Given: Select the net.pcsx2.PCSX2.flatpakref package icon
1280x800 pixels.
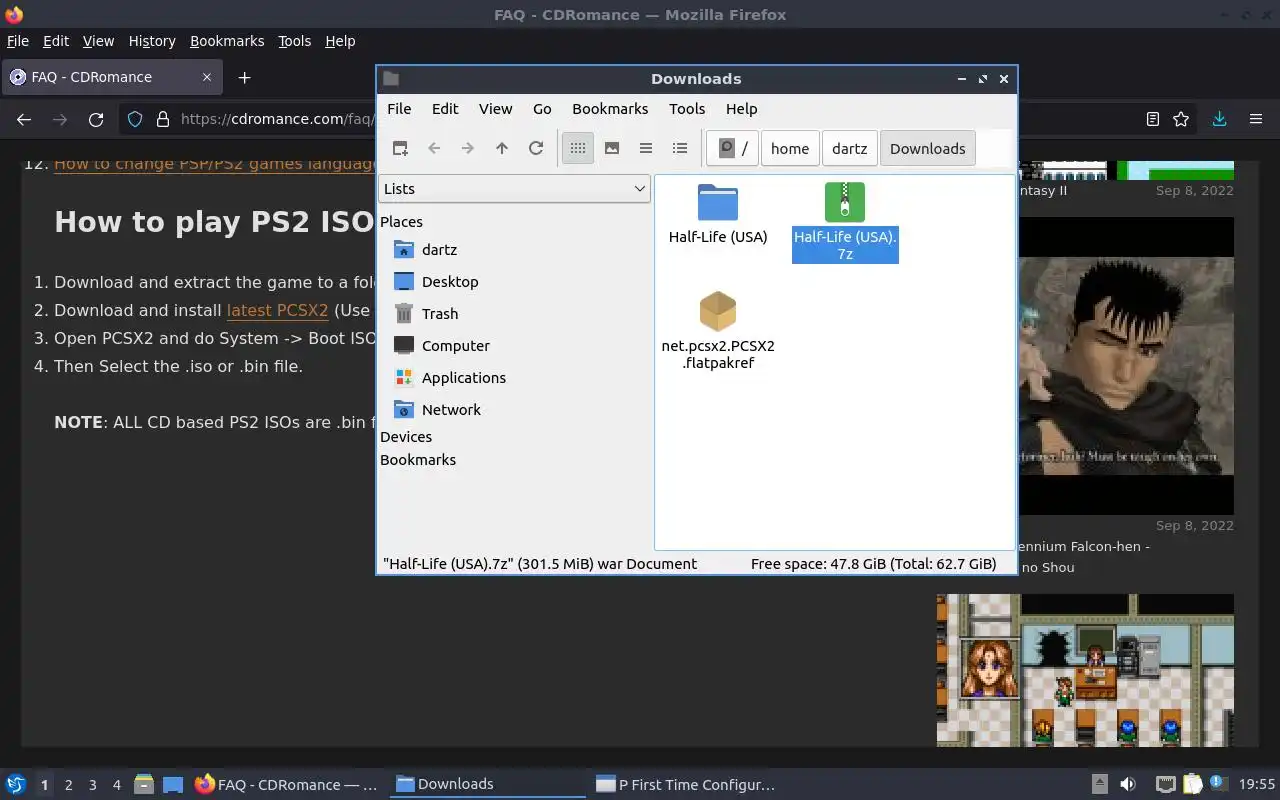Looking at the screenshot, I should coord(718,311).
